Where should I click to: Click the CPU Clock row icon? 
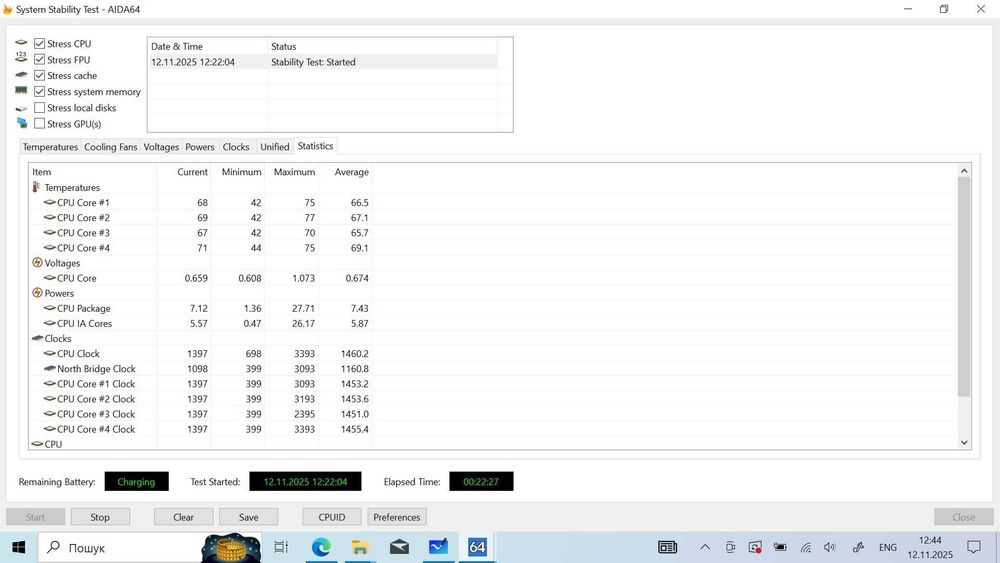(50, 353)
